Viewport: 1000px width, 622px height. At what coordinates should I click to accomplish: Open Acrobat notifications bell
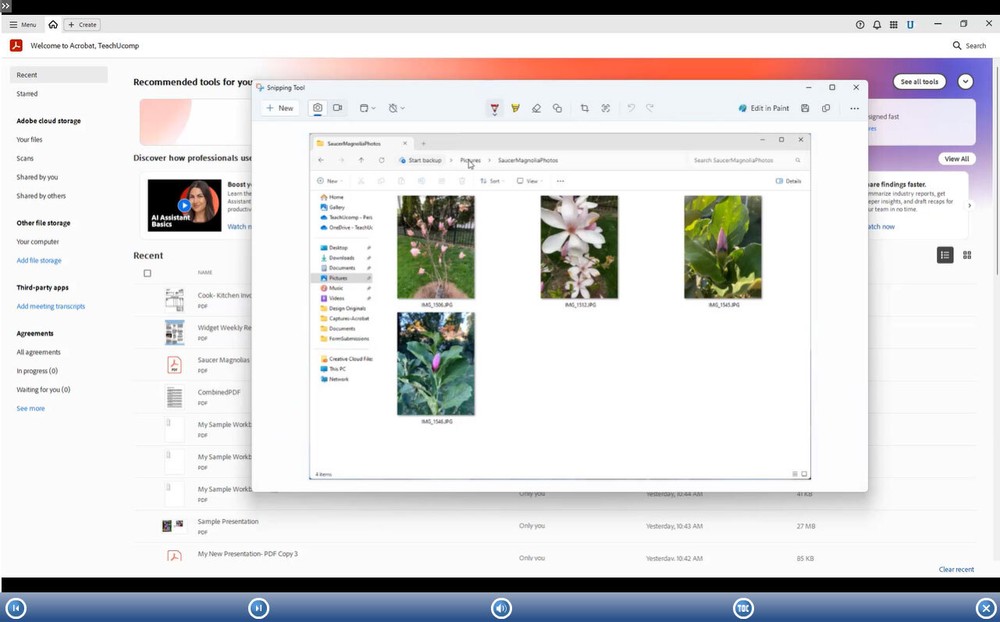coord(877,24)
